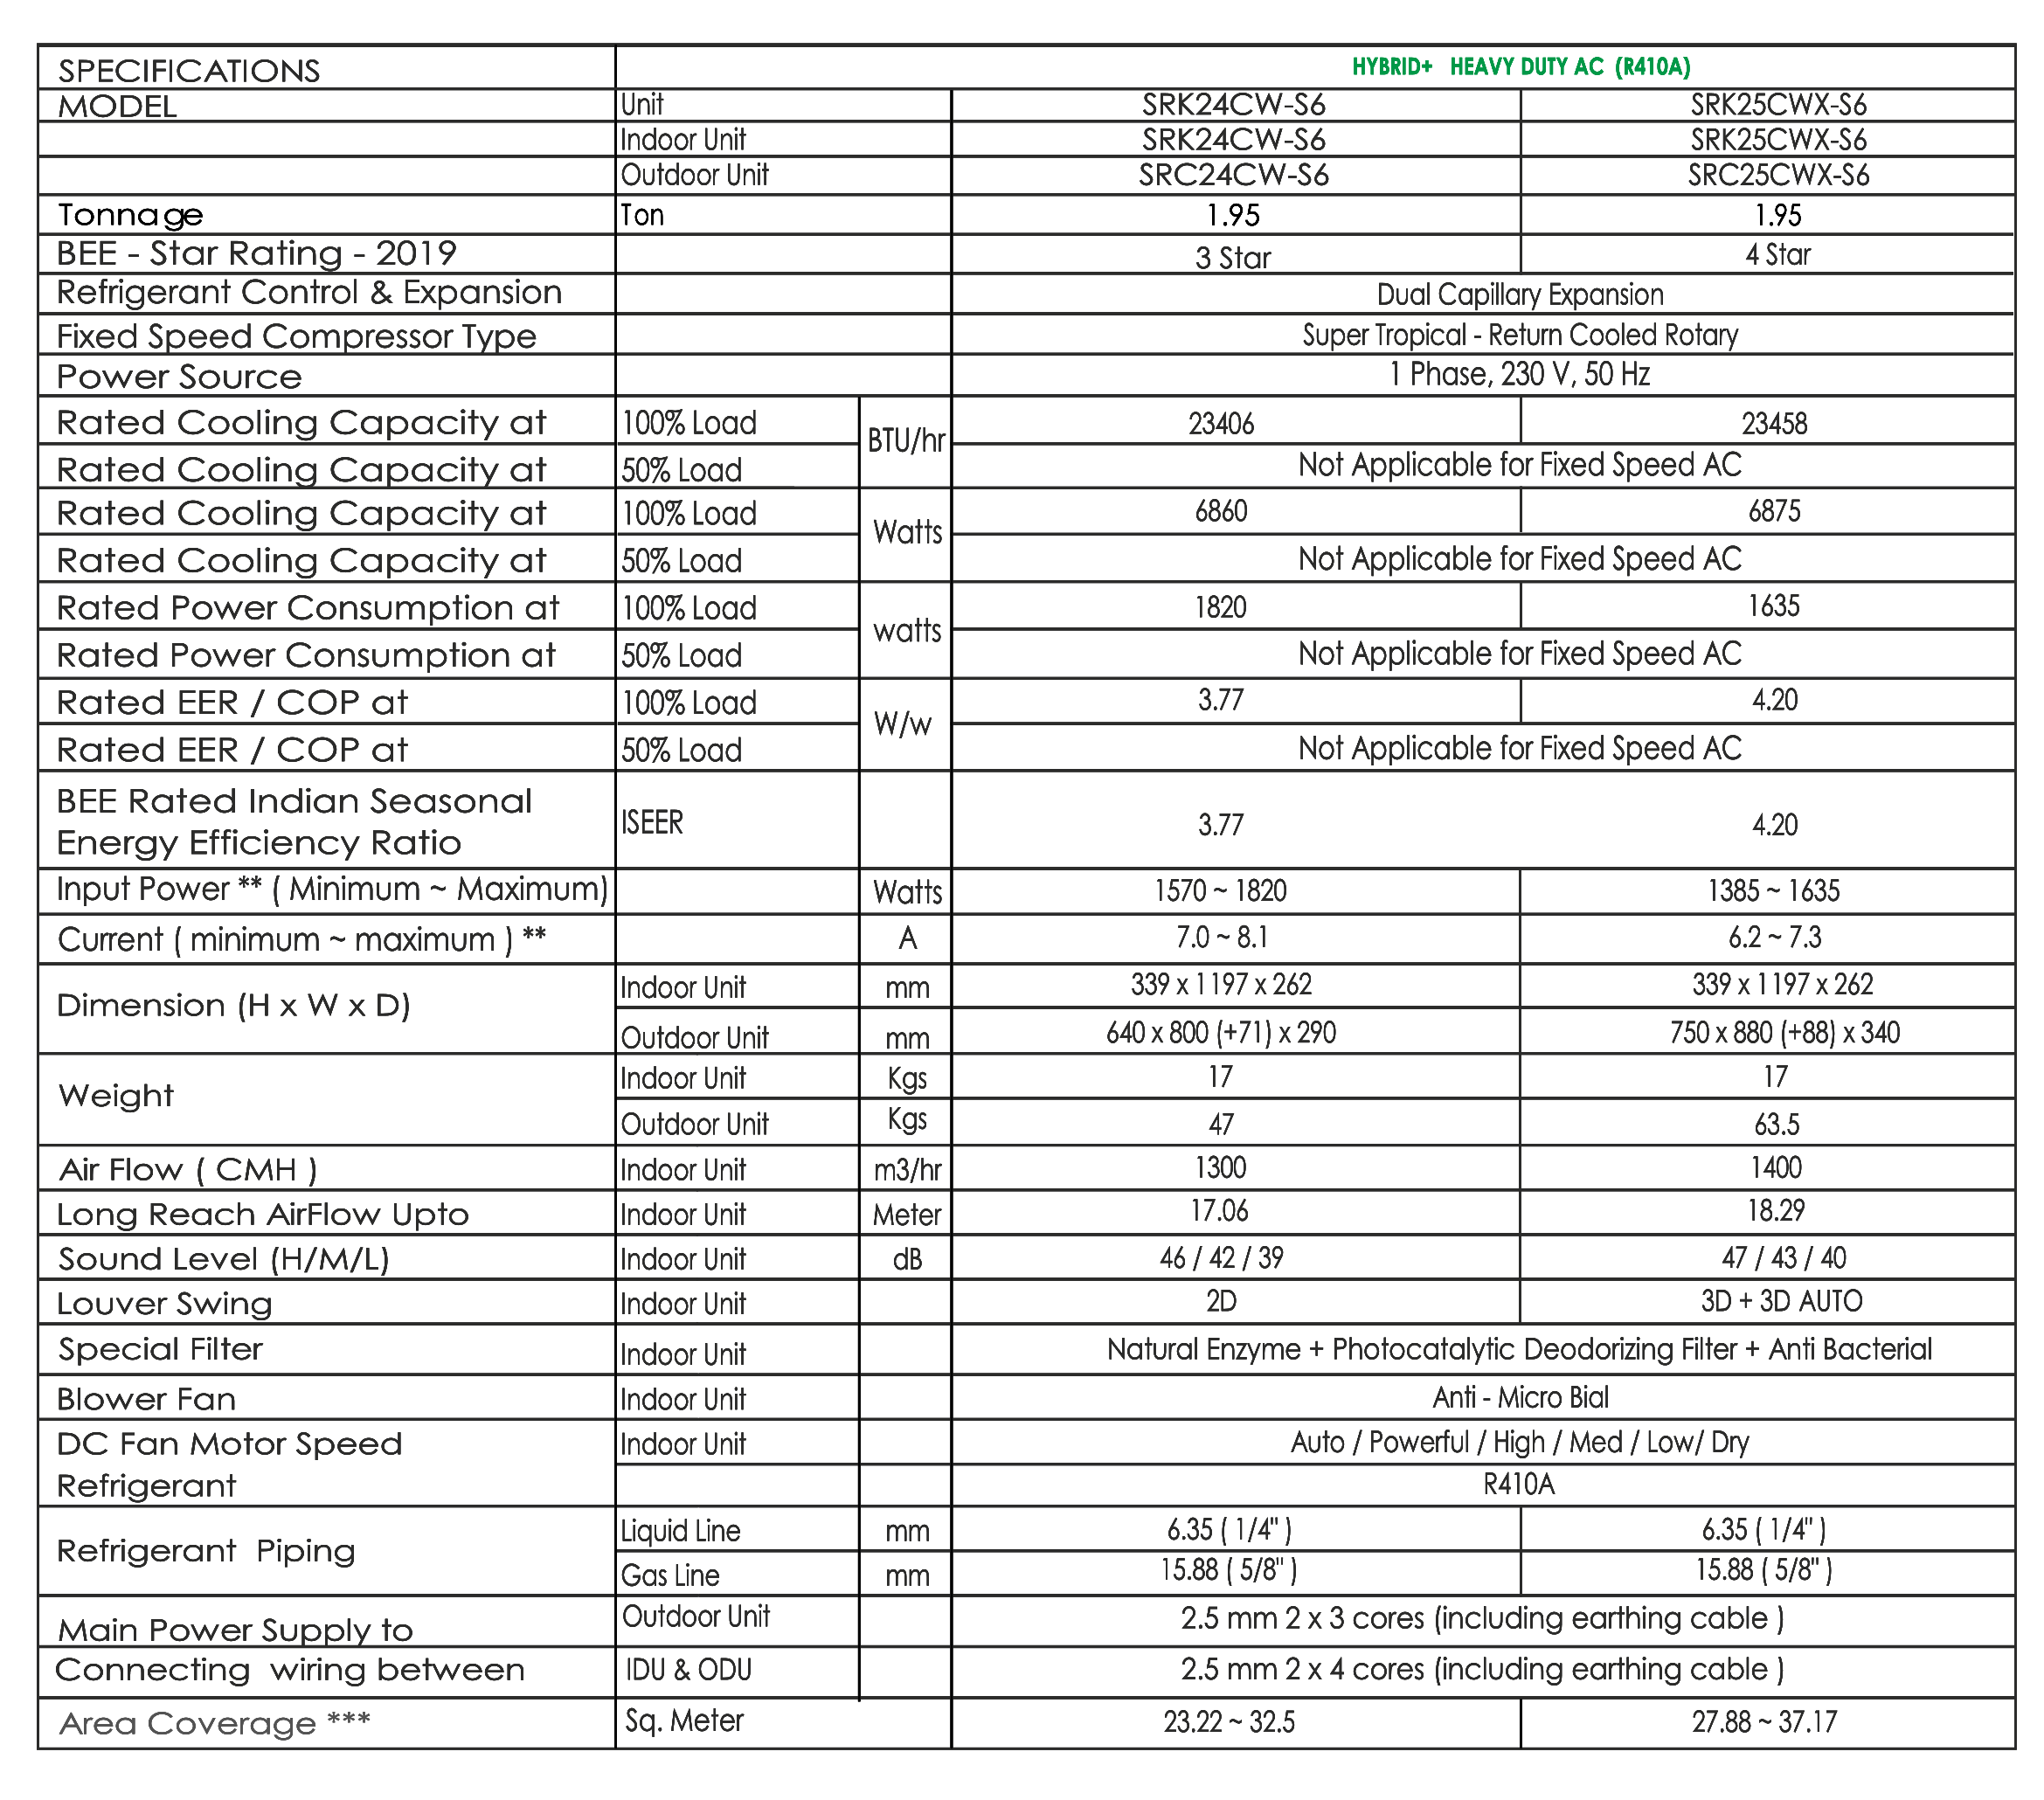
Task: Click the 3D + 3D AUTO louver swing cell
Action: click(x=1781, y=1301)
